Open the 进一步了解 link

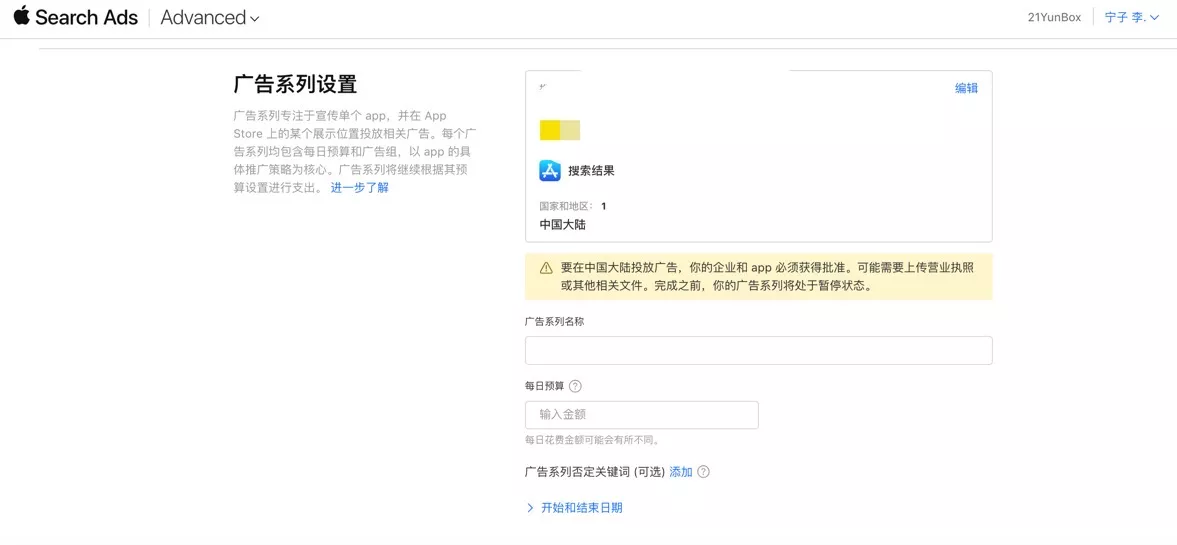click(359, 188)
